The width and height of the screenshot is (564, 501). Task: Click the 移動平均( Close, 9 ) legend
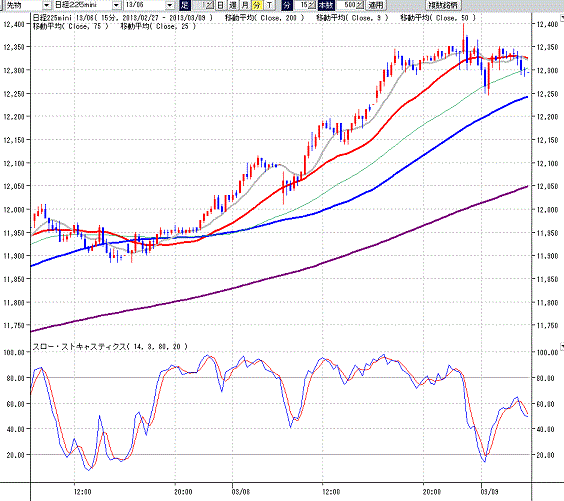coord(352,18)
